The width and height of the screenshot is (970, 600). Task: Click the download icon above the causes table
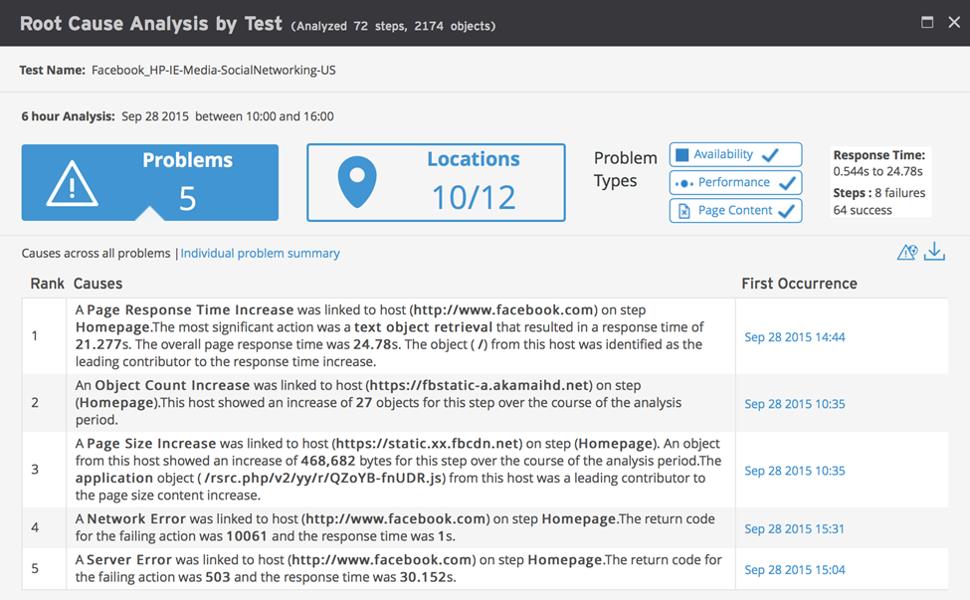934,252
